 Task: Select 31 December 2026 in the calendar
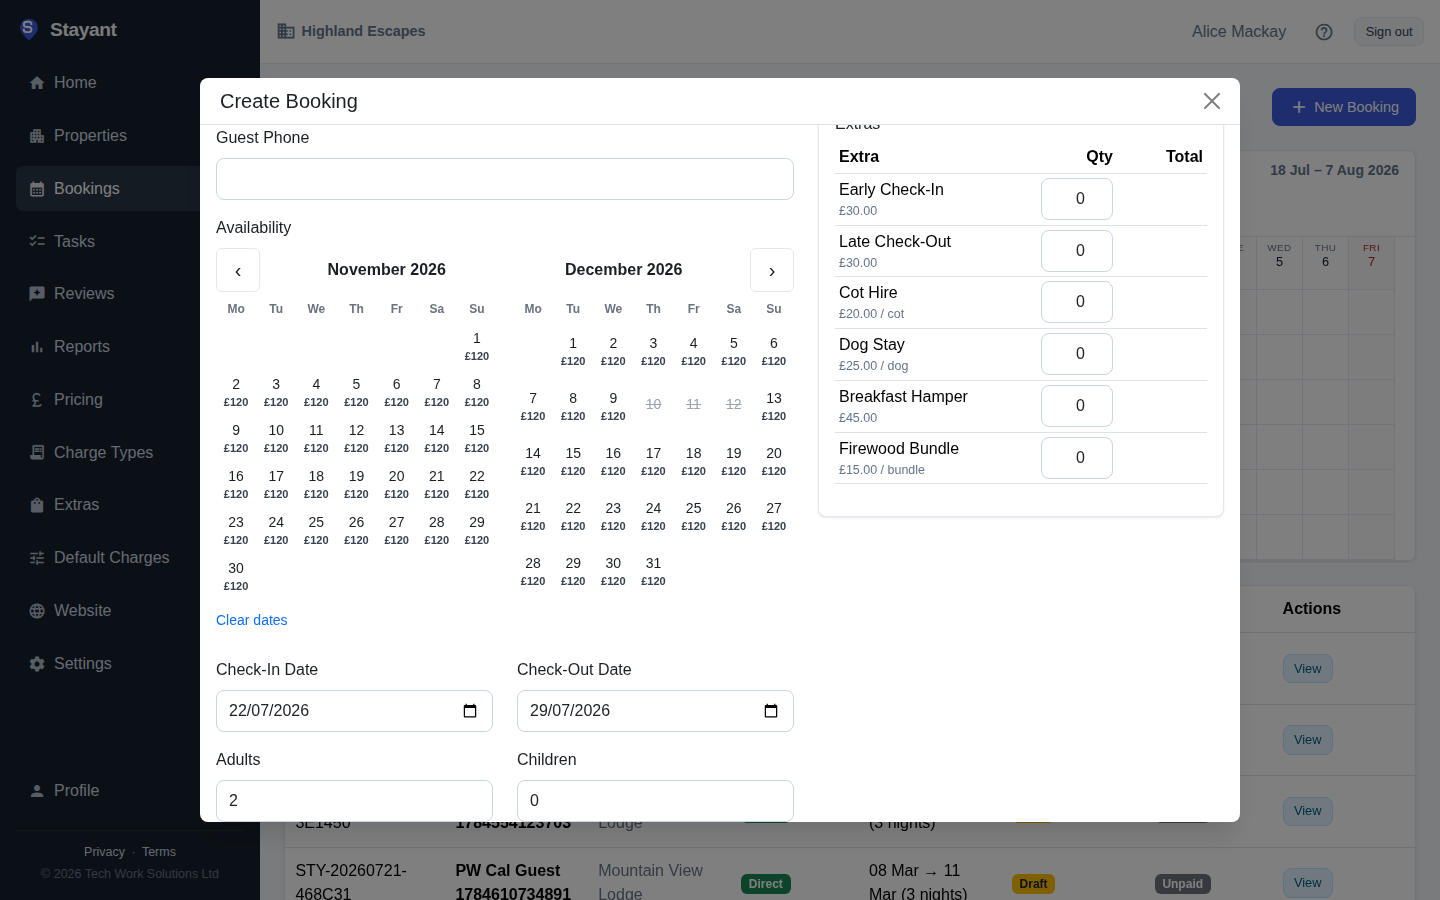point(653,571)
